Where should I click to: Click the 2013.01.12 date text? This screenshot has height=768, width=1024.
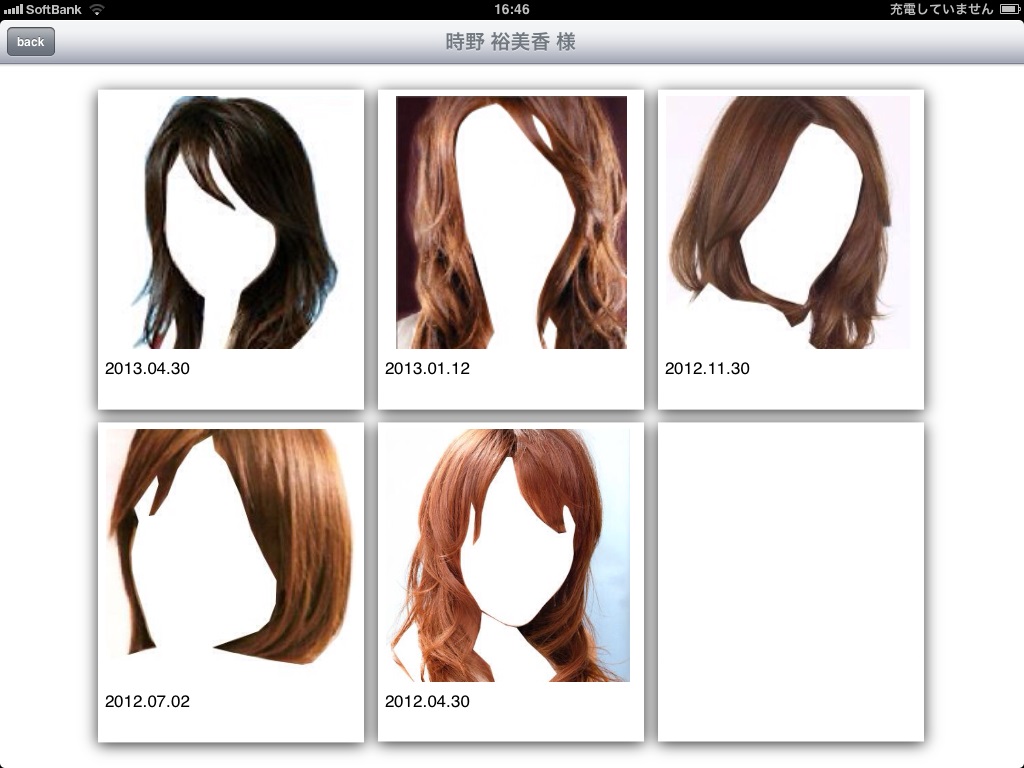pos(427,368)
